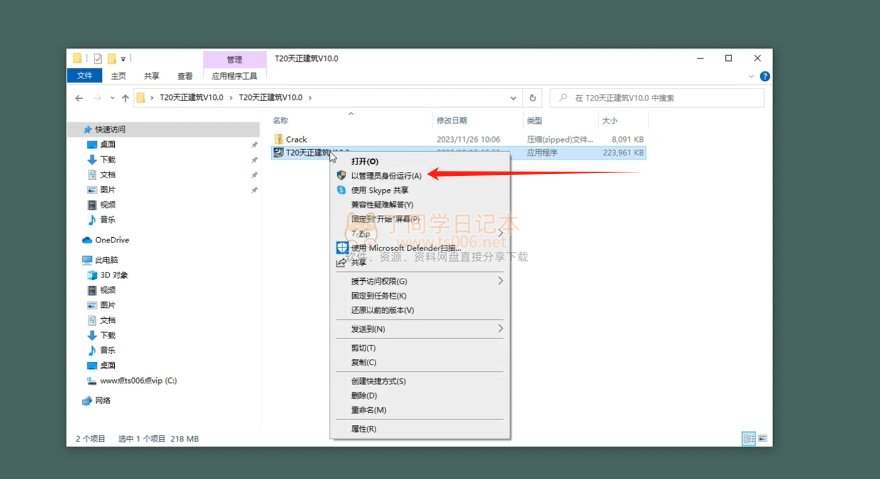The image size is (880, 479).
Task: Choose 共享 in the context menu
Action: point(420,262)
